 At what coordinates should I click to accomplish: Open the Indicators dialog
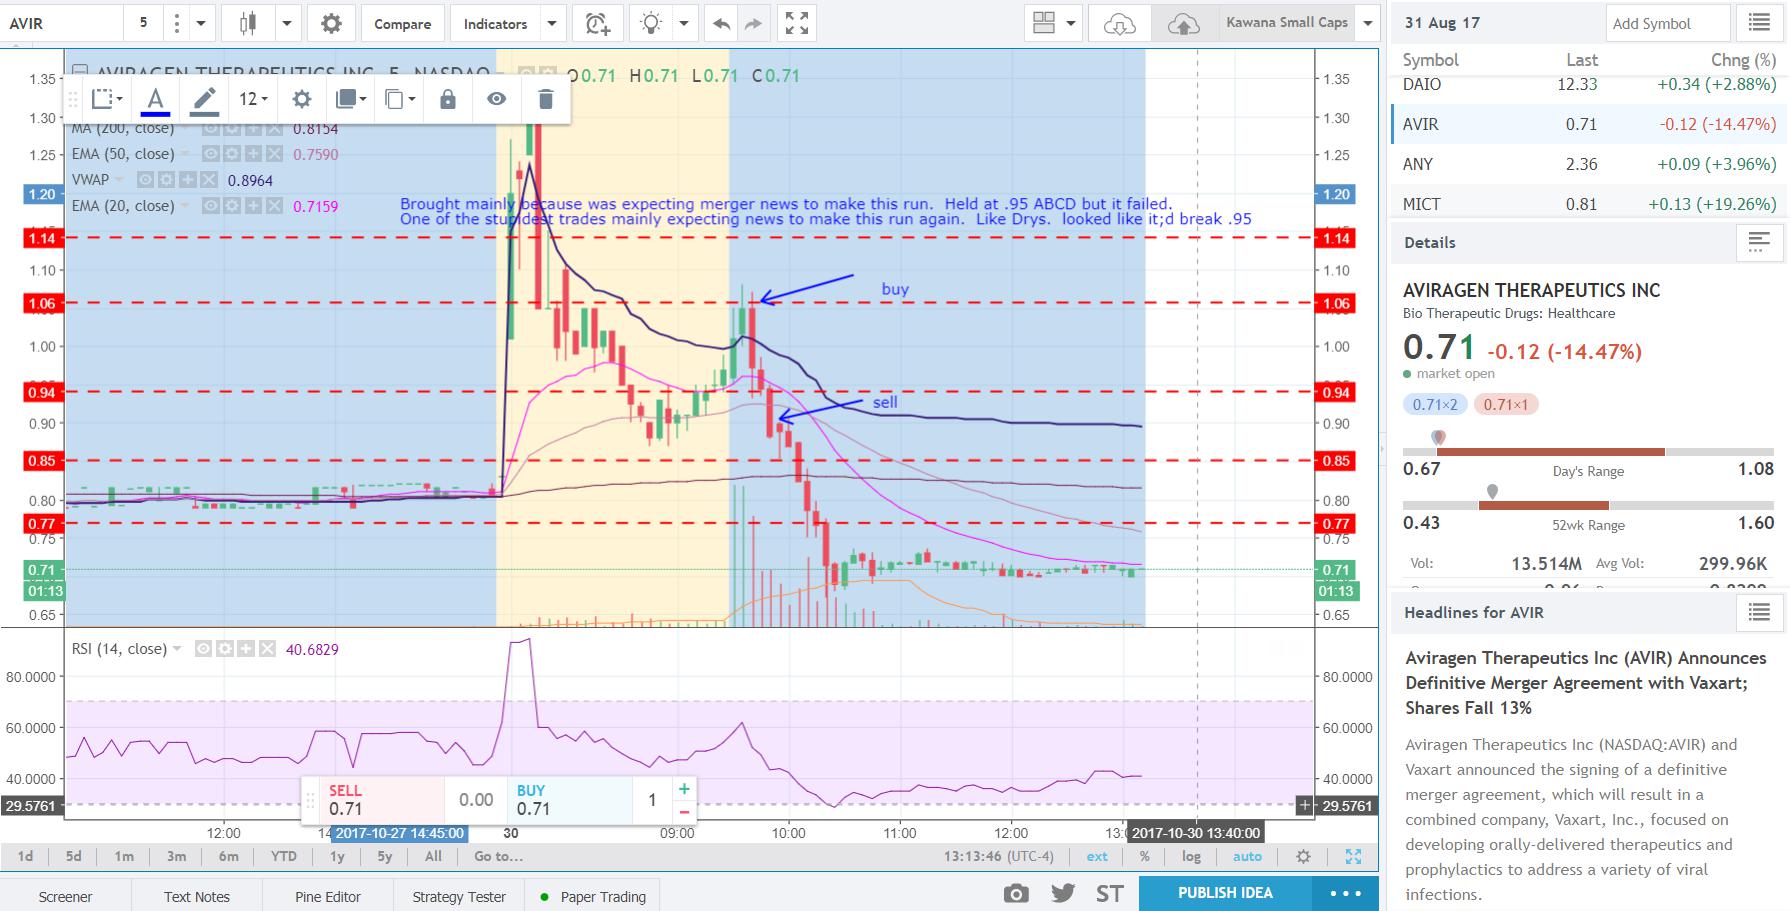pyautogui.click(x=495, y=24)
